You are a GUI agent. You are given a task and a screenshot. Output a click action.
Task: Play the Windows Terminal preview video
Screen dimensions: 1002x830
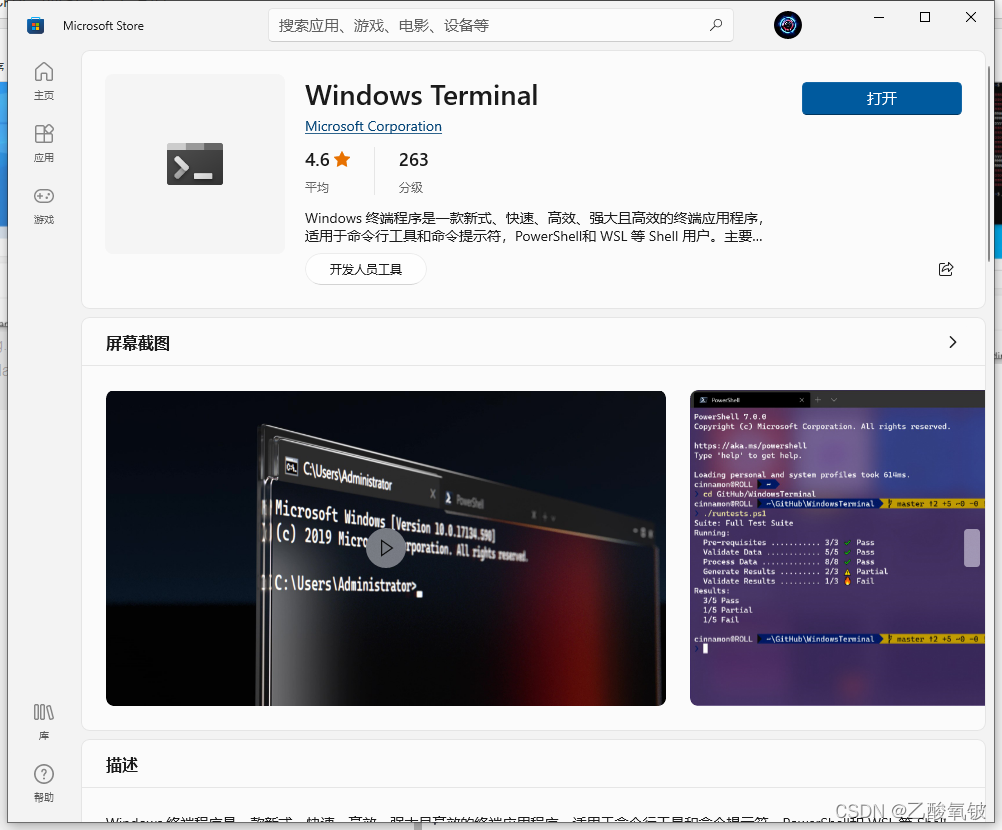[386, 548]
